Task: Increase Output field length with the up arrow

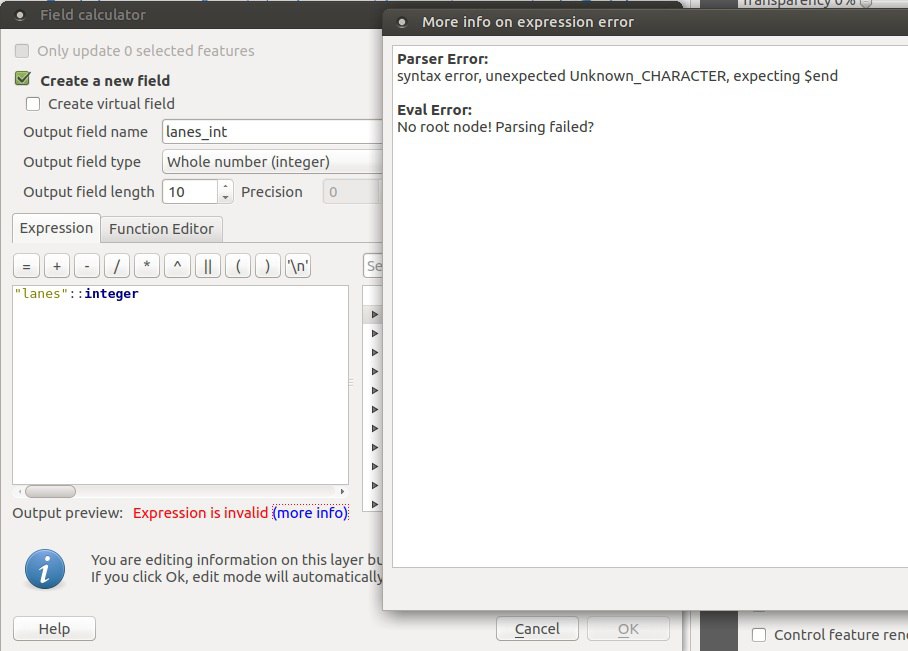Action: [x=226, y=186]
